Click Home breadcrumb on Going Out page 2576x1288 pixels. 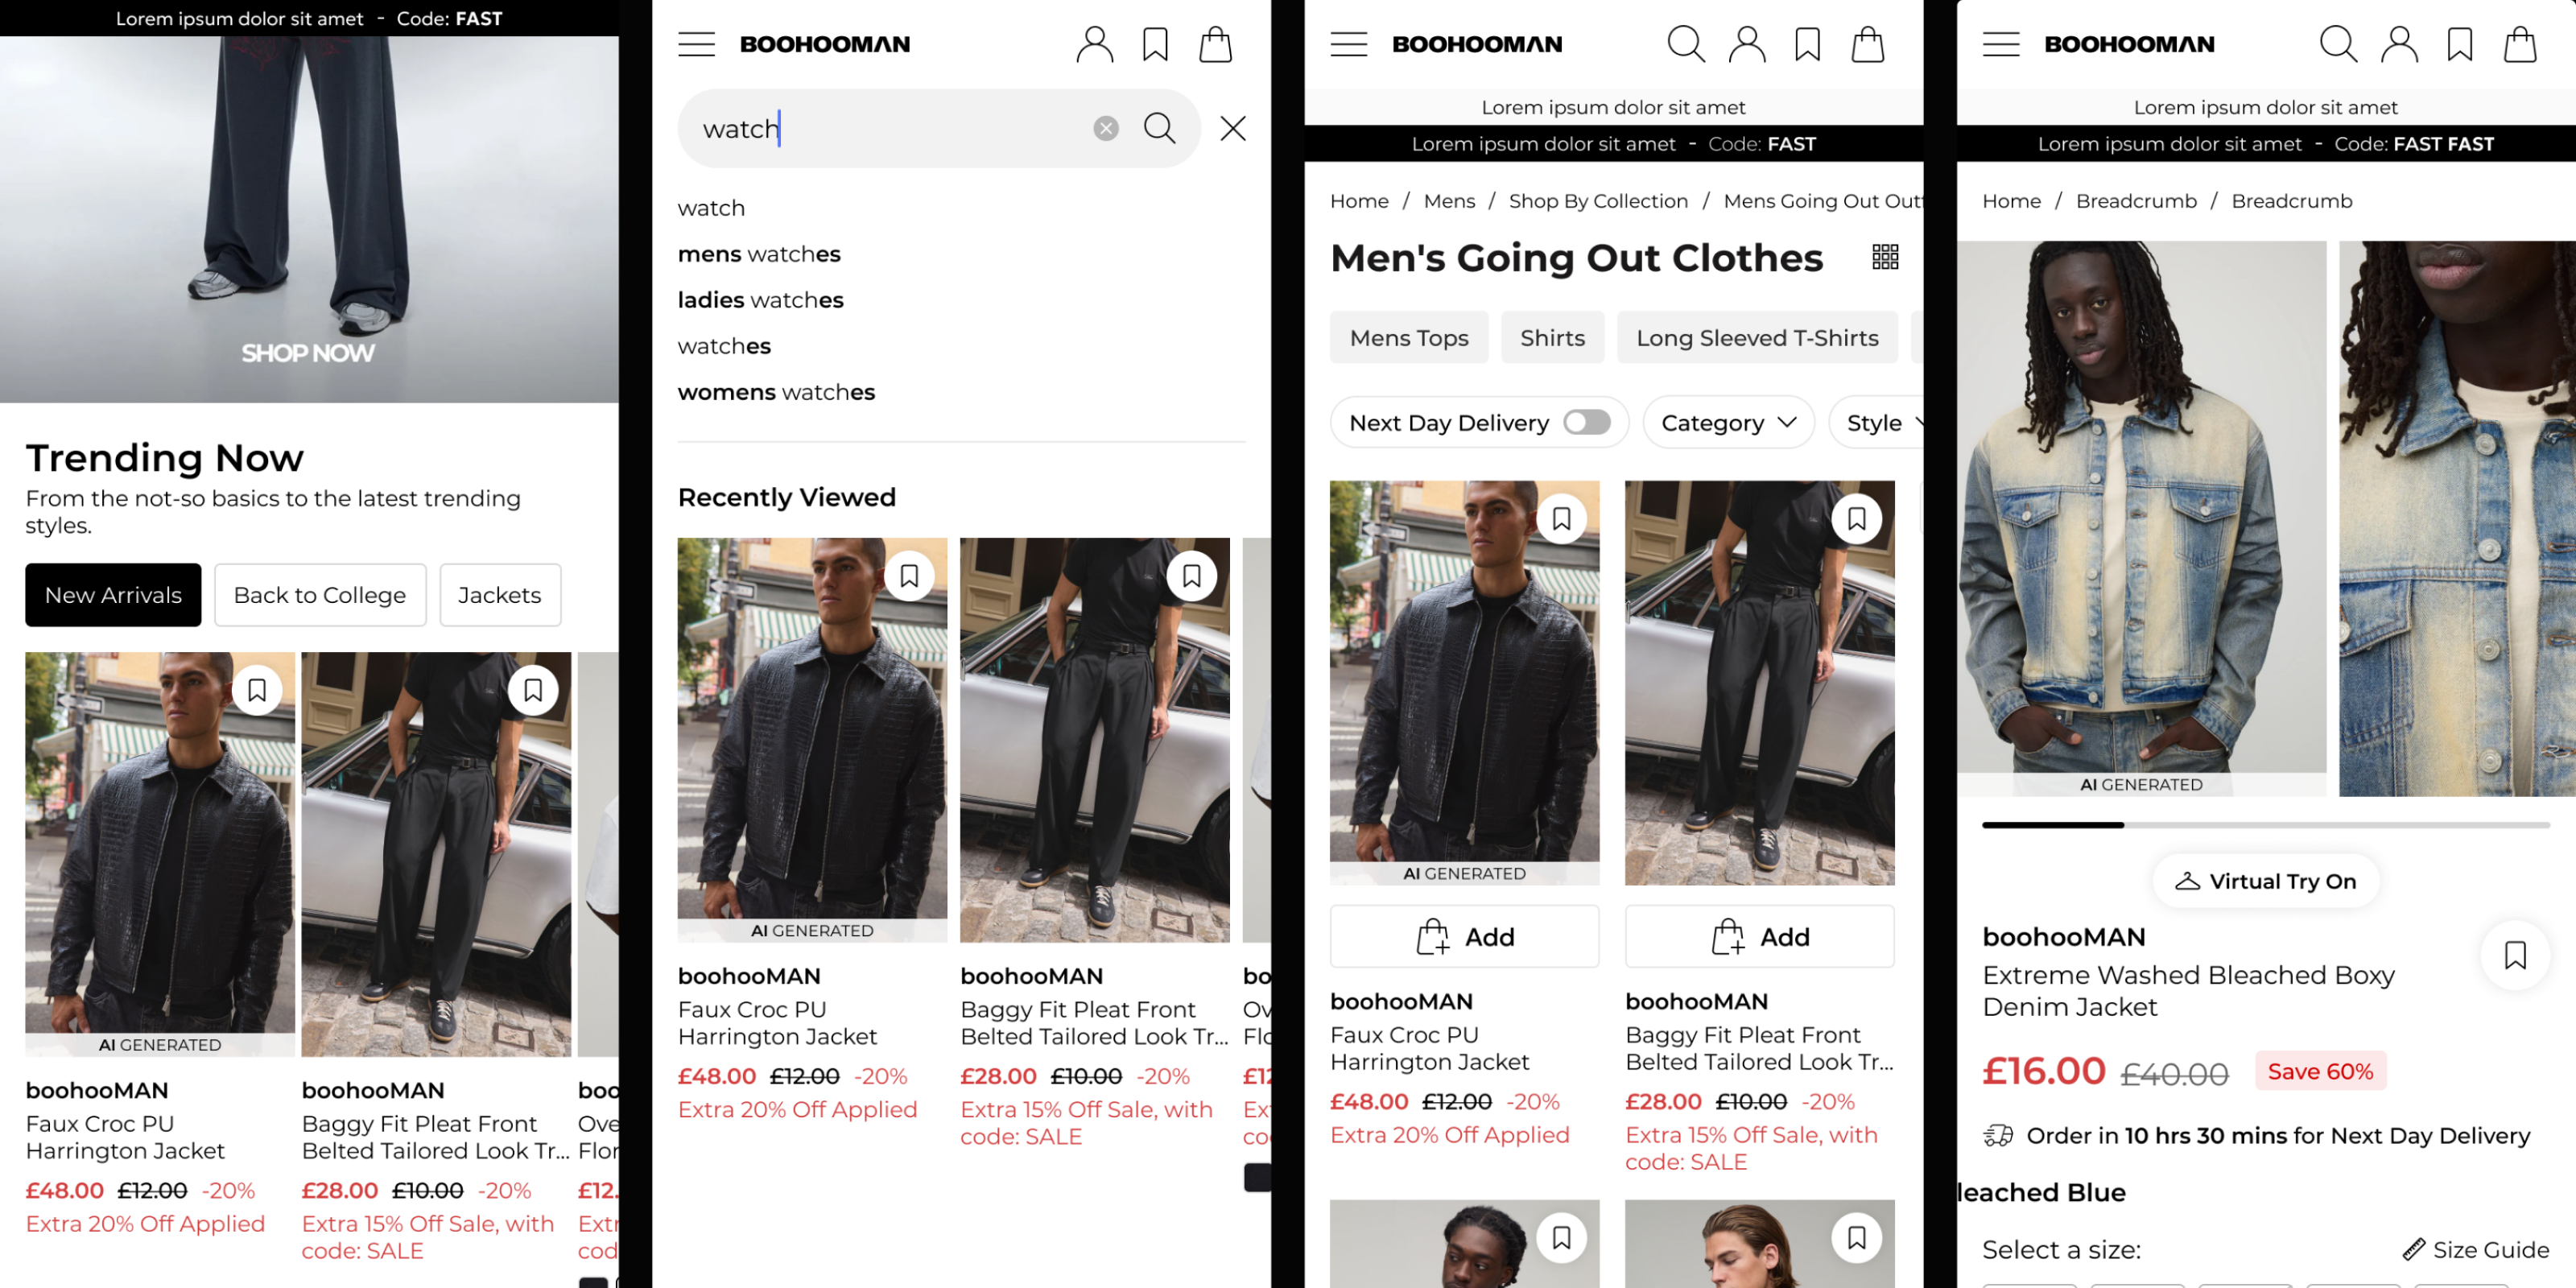pyautogui.click(x=1359, y=201)
